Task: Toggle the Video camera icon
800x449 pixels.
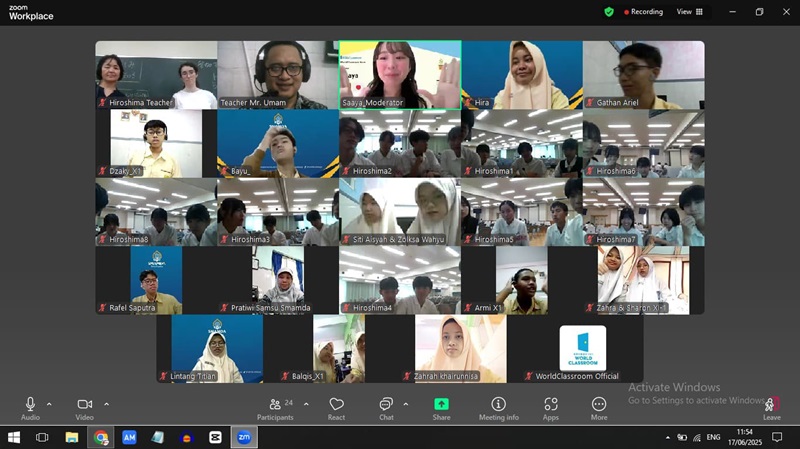Action: tap(85, 404)
